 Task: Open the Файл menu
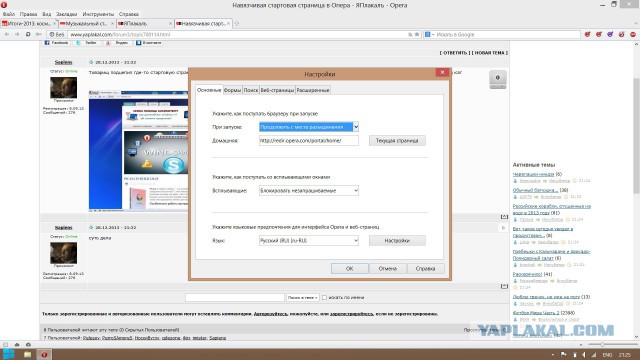(9, 14)
